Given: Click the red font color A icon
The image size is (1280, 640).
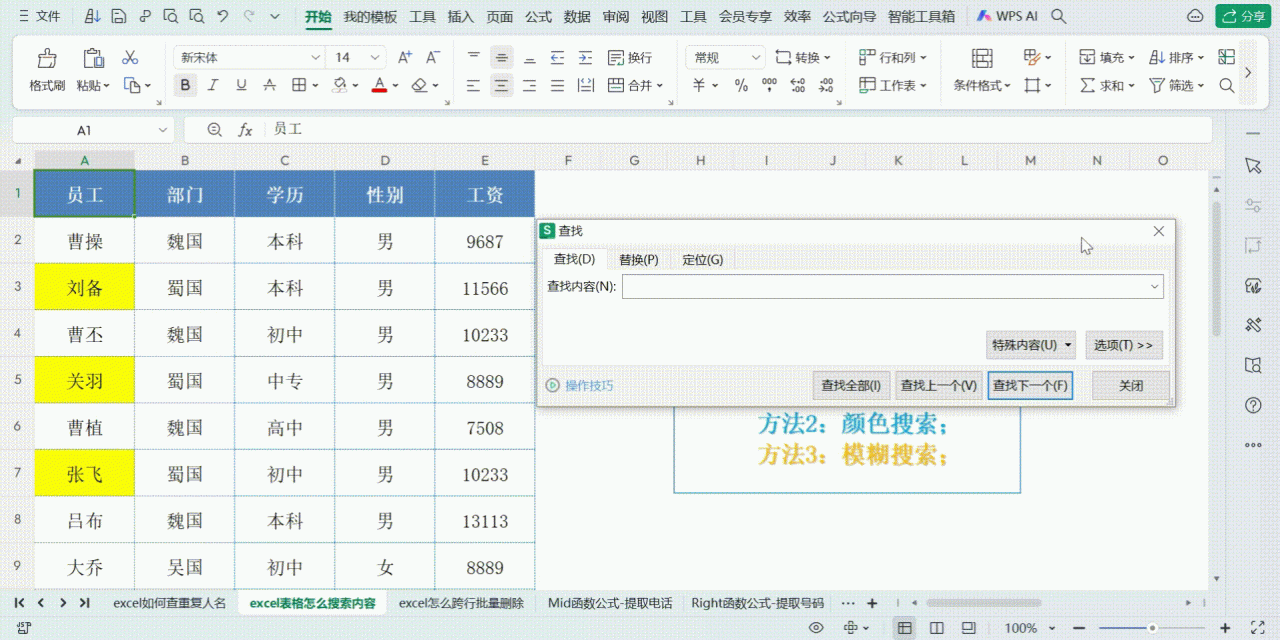Looking at the screenshot, I should (x=379, y=86).
